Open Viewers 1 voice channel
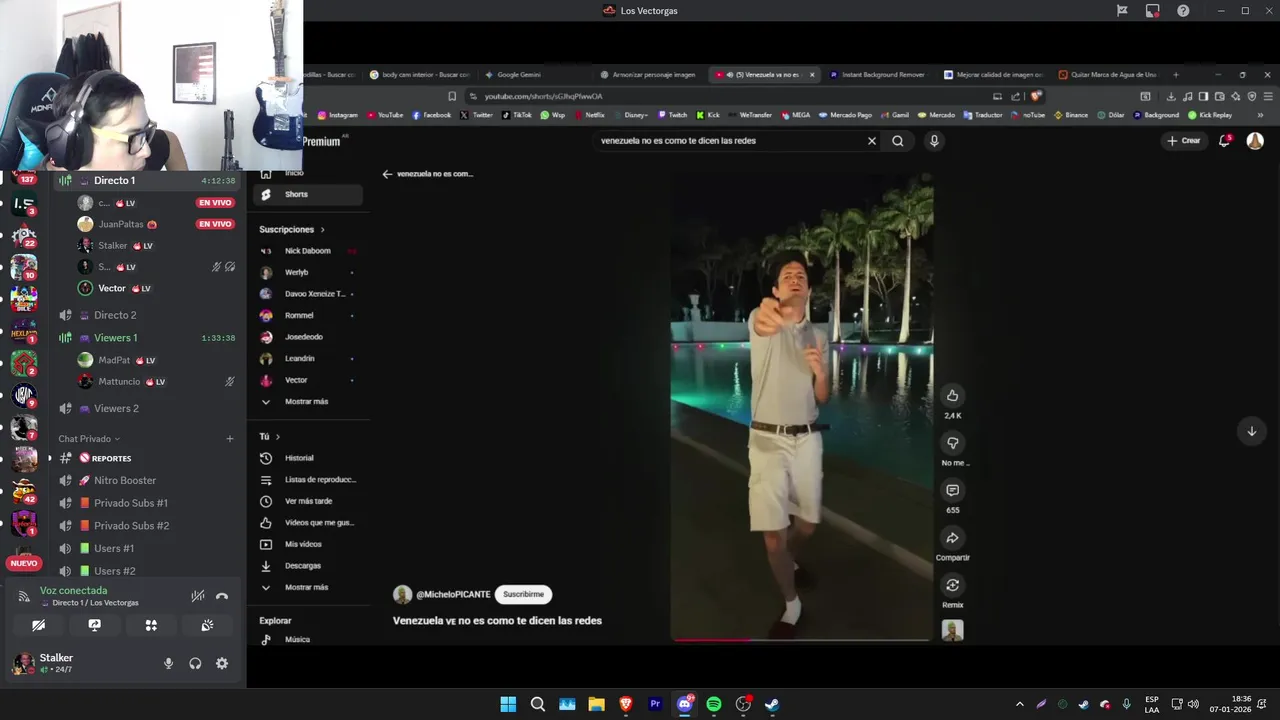1280x720 pixels. coord(146,338)
